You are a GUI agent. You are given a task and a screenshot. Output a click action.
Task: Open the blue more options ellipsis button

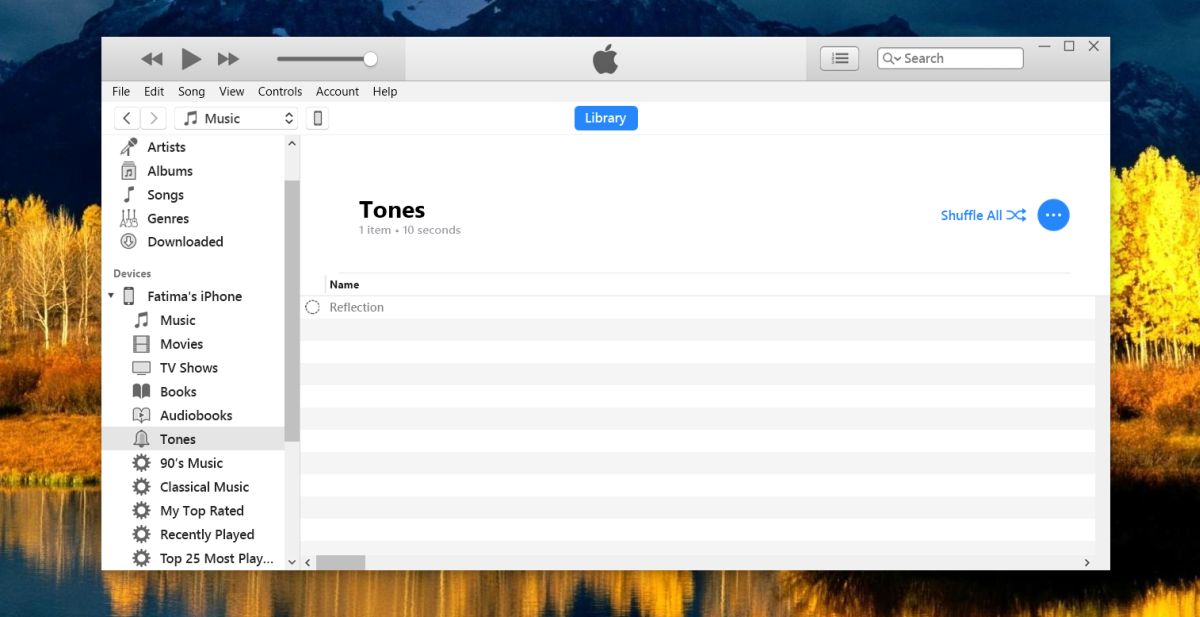pos(1053,215)
